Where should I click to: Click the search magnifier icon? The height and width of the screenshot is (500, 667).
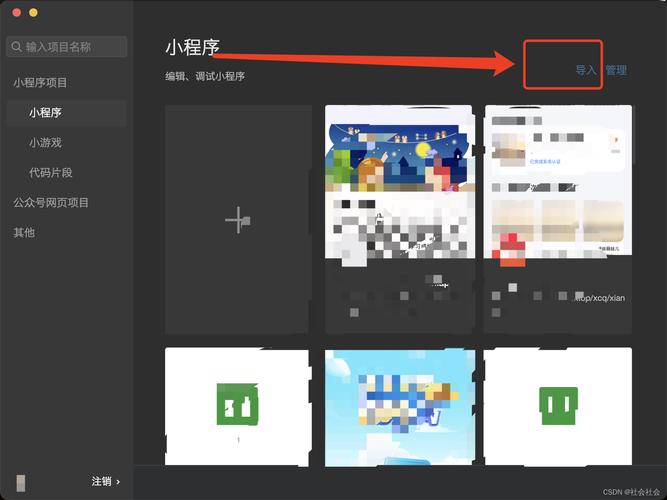[17, 46]
